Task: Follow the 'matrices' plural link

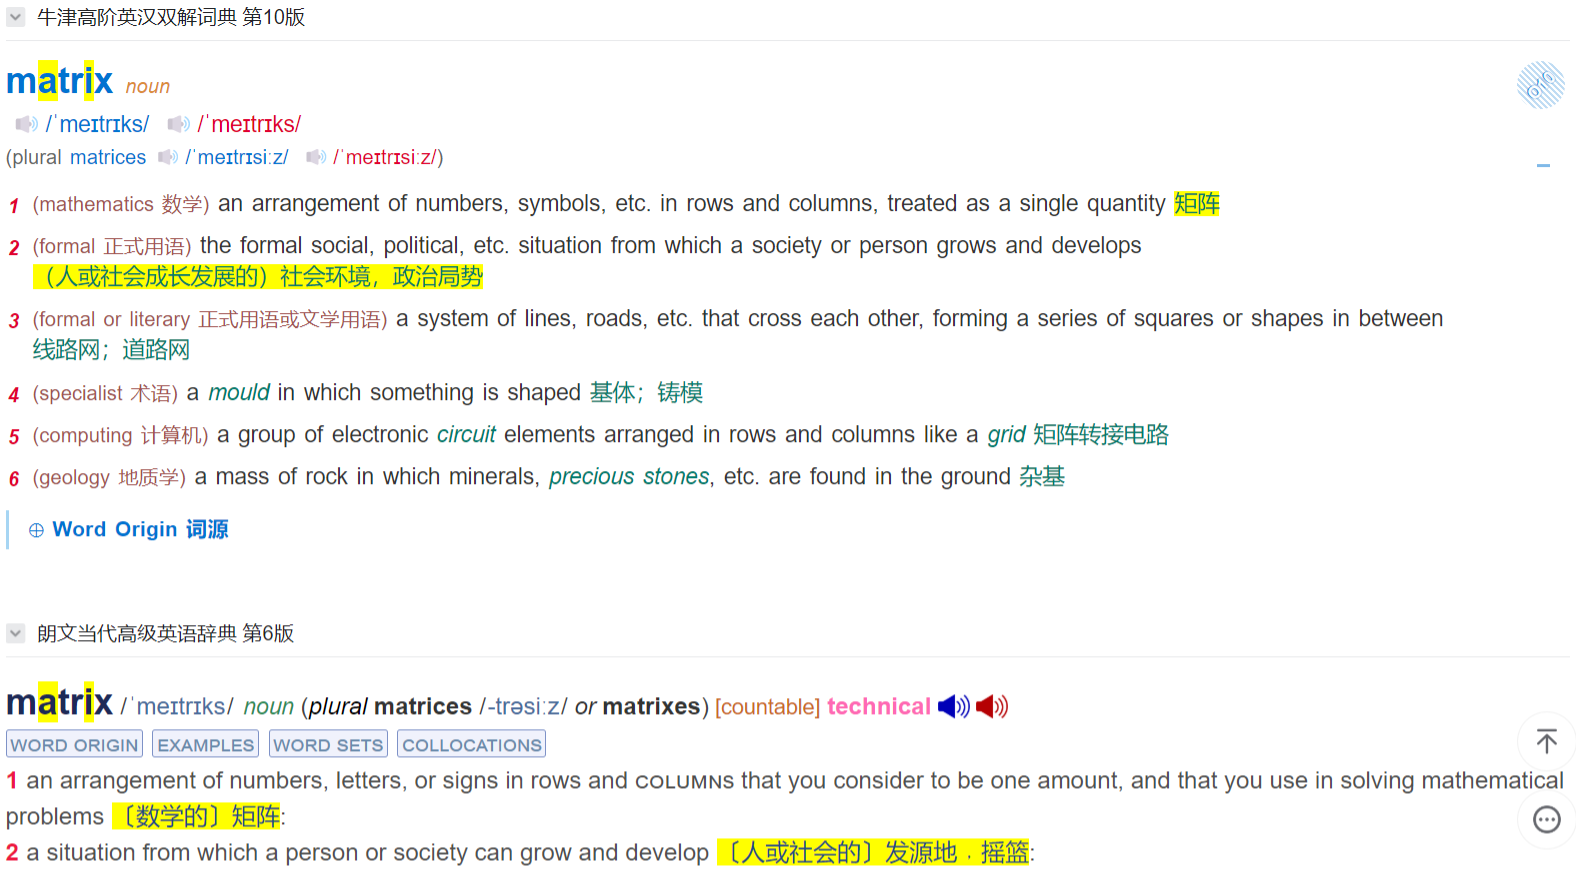Action: pyautogui.click(x=108, y=157)
